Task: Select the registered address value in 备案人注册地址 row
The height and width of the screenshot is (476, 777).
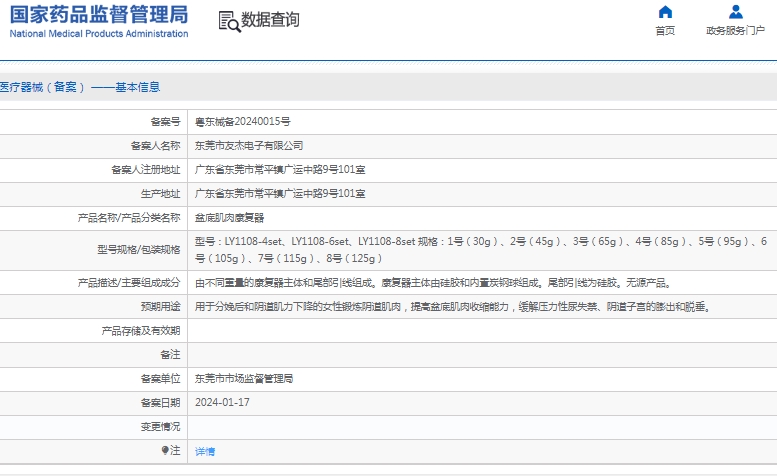Action: [280, 170]
